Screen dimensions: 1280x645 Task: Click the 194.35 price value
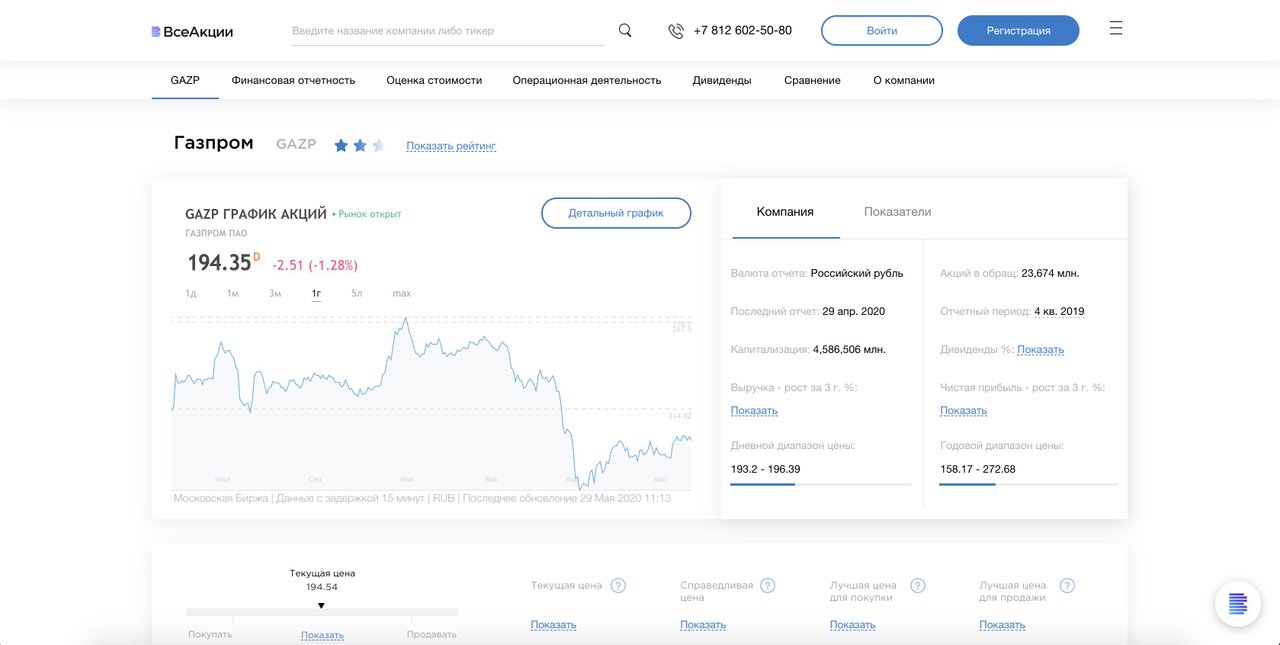click(219, 263)
